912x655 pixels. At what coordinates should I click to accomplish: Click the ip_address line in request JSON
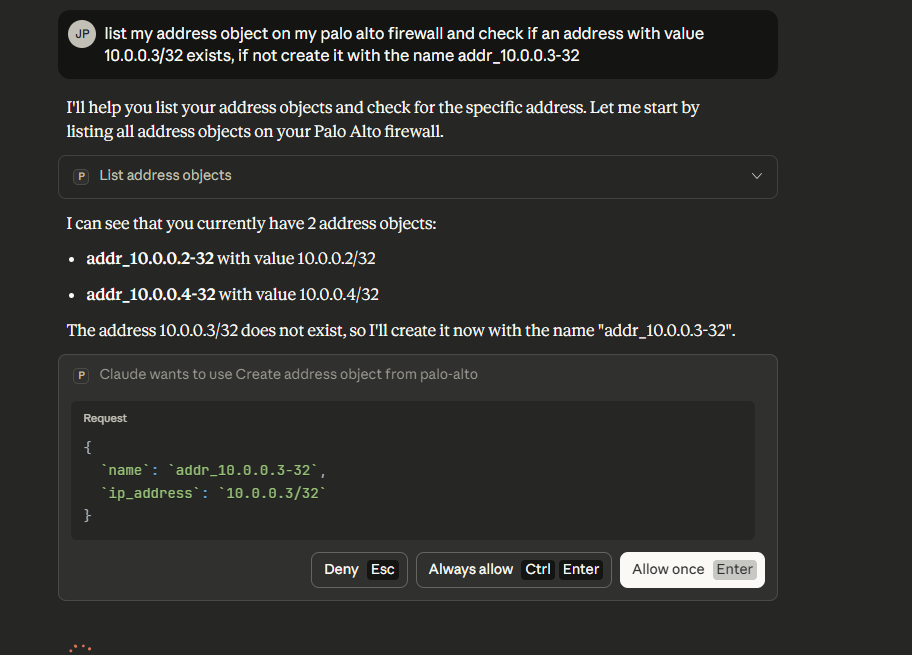214,493
